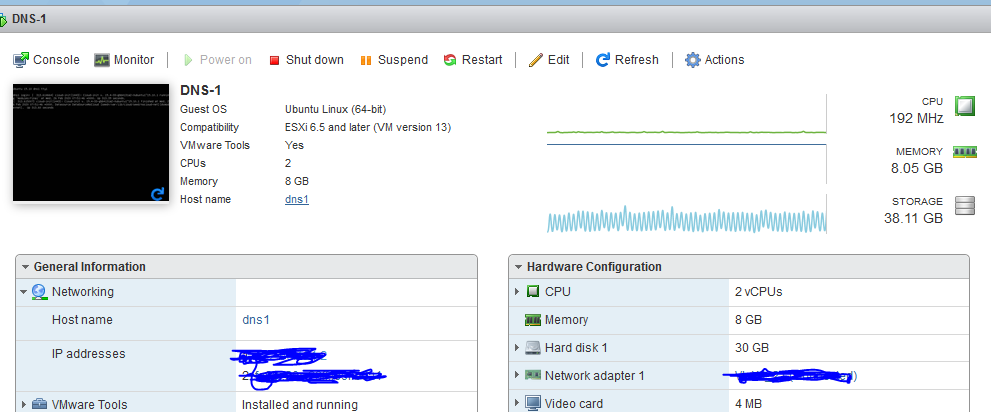Click the console screenshot thumbnail
The height and width of the screenshot is (412, 991).
[91, 142]
